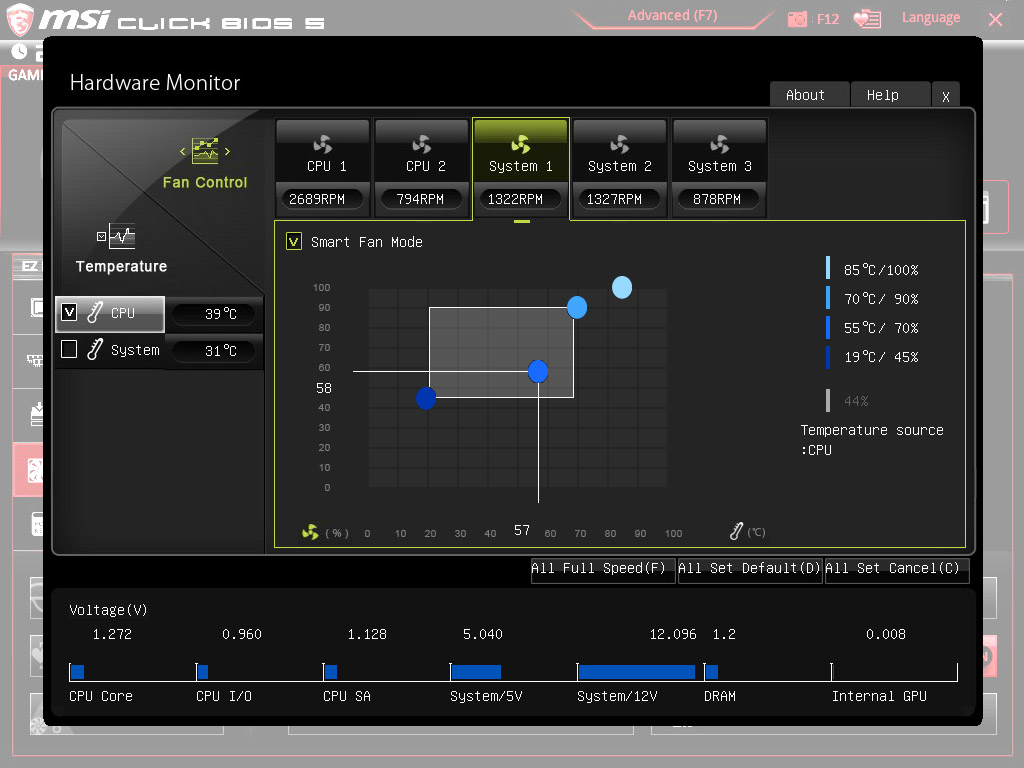Click the CPU I/O voltage bar
Screen dimensions: 1024x768
202,672
